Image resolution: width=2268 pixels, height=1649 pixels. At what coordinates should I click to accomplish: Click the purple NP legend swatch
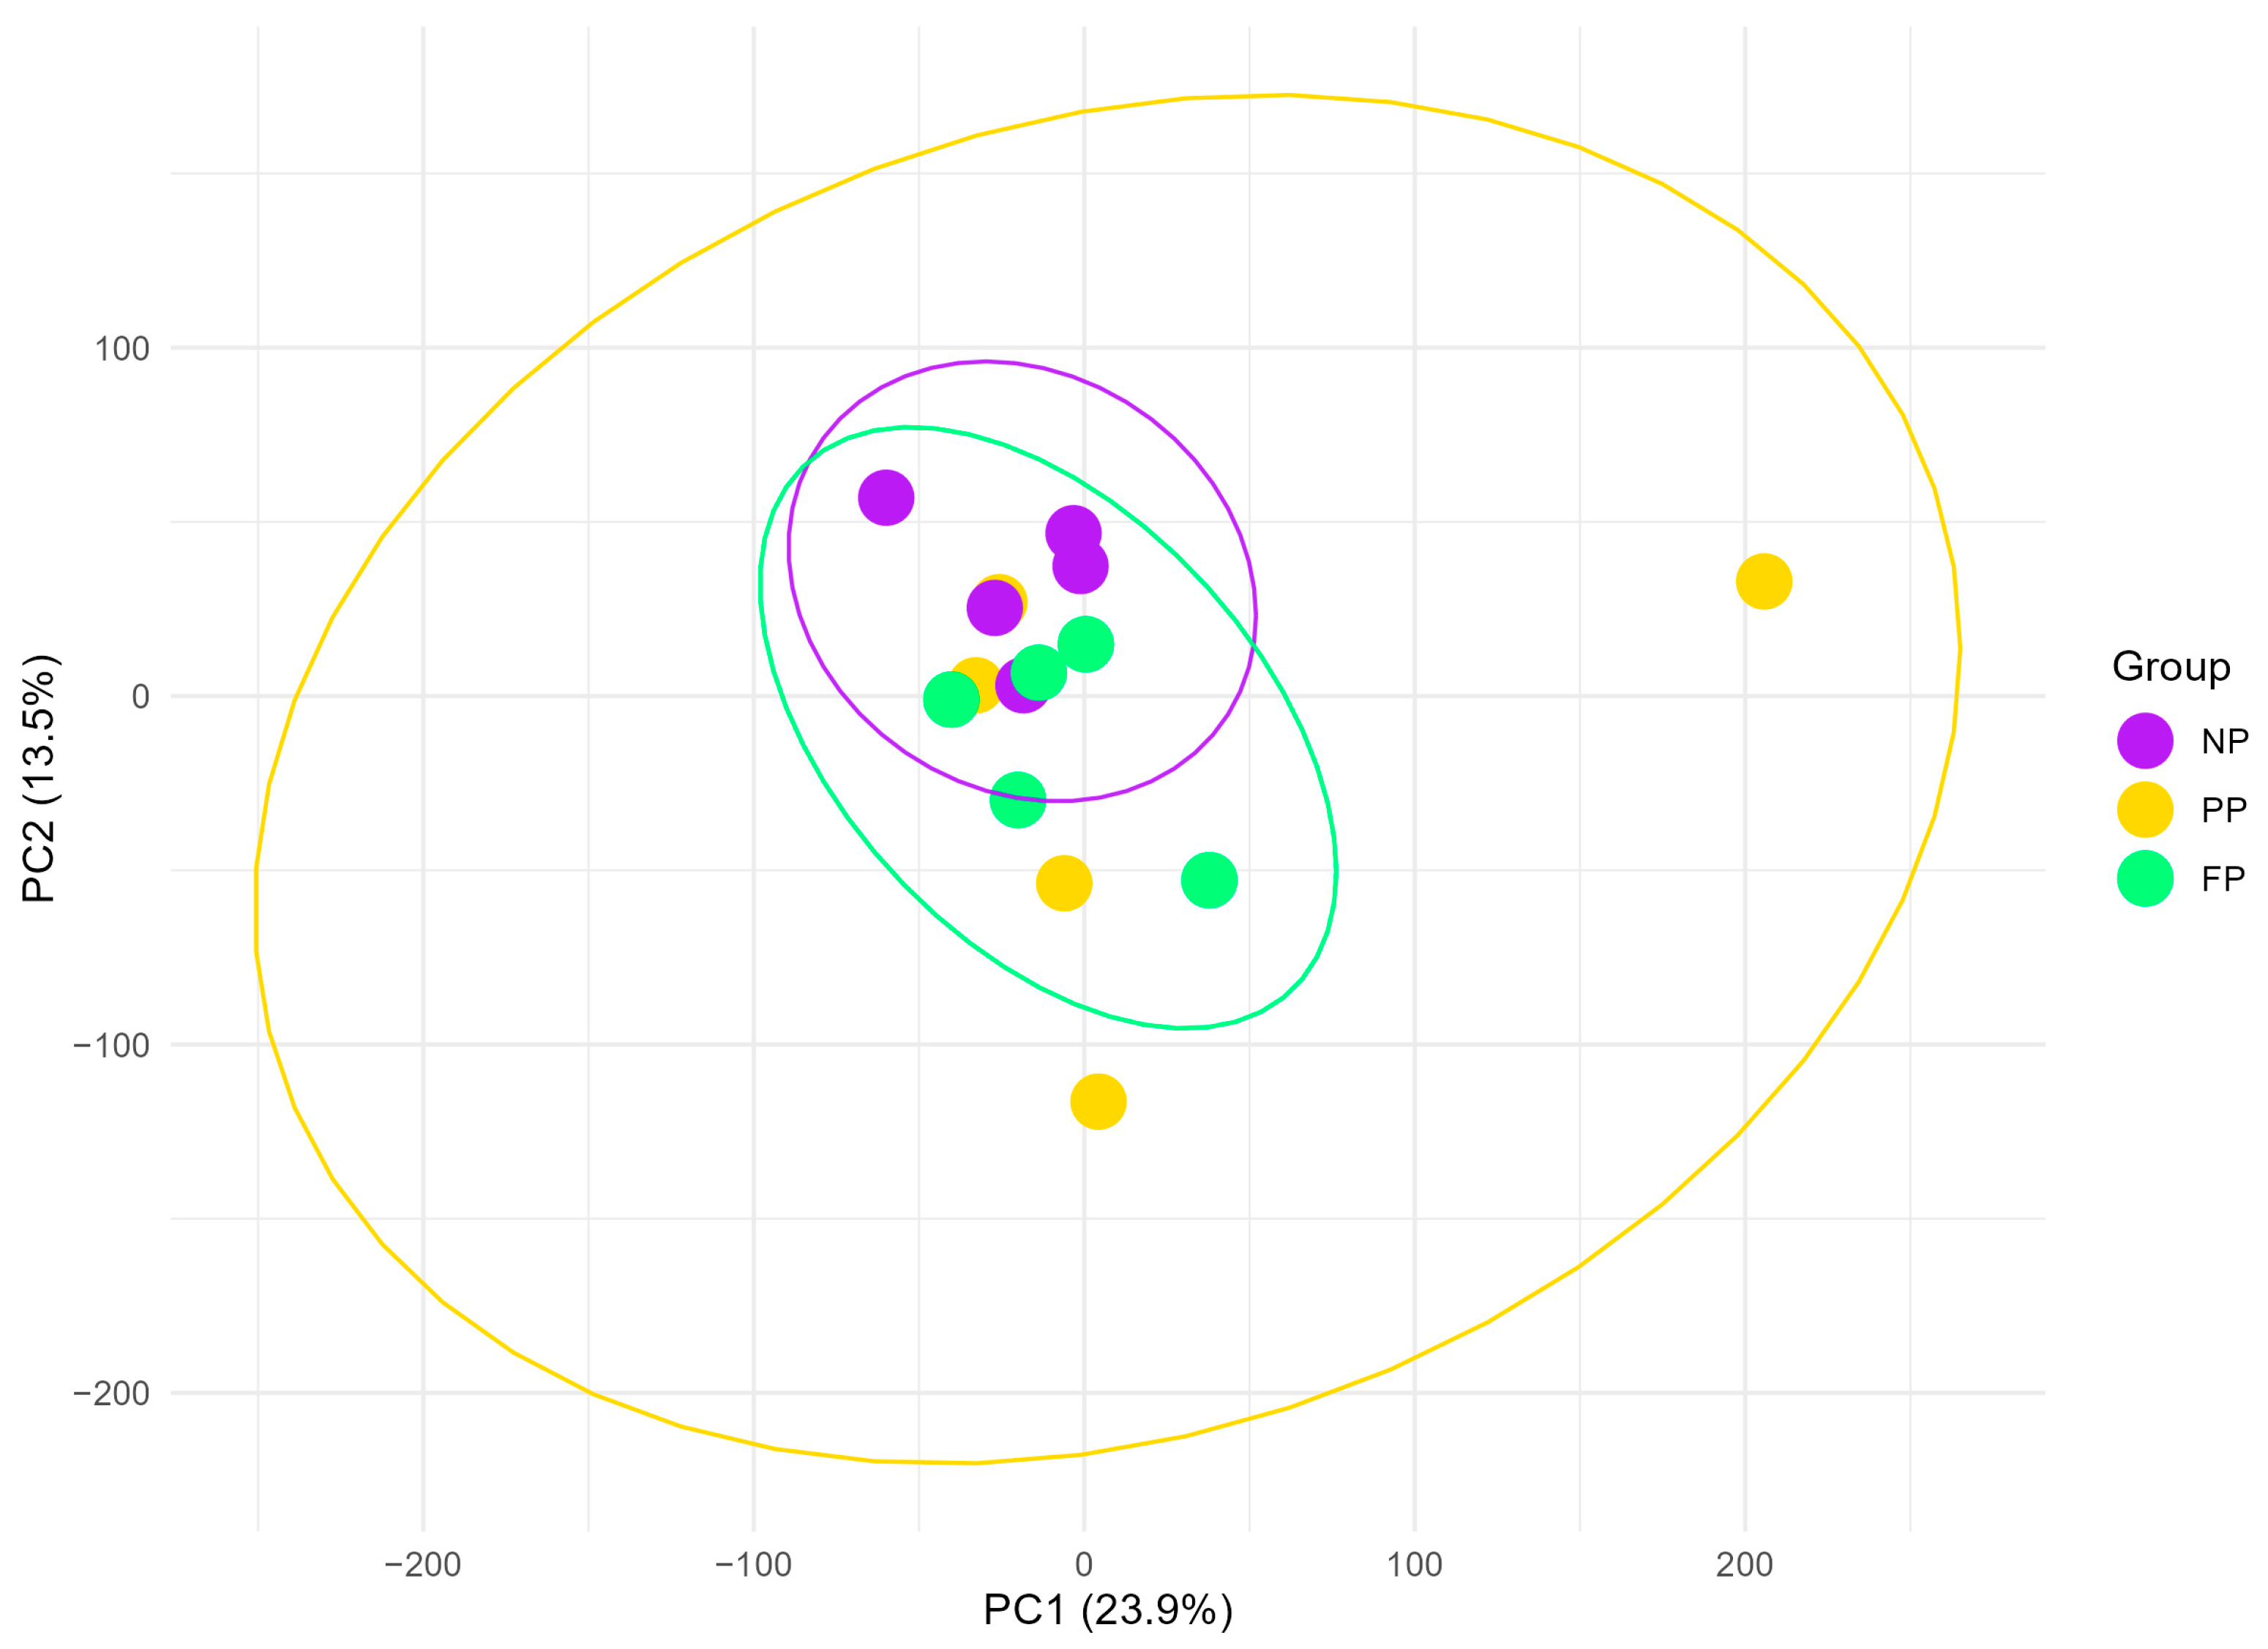coord(2145,741)
